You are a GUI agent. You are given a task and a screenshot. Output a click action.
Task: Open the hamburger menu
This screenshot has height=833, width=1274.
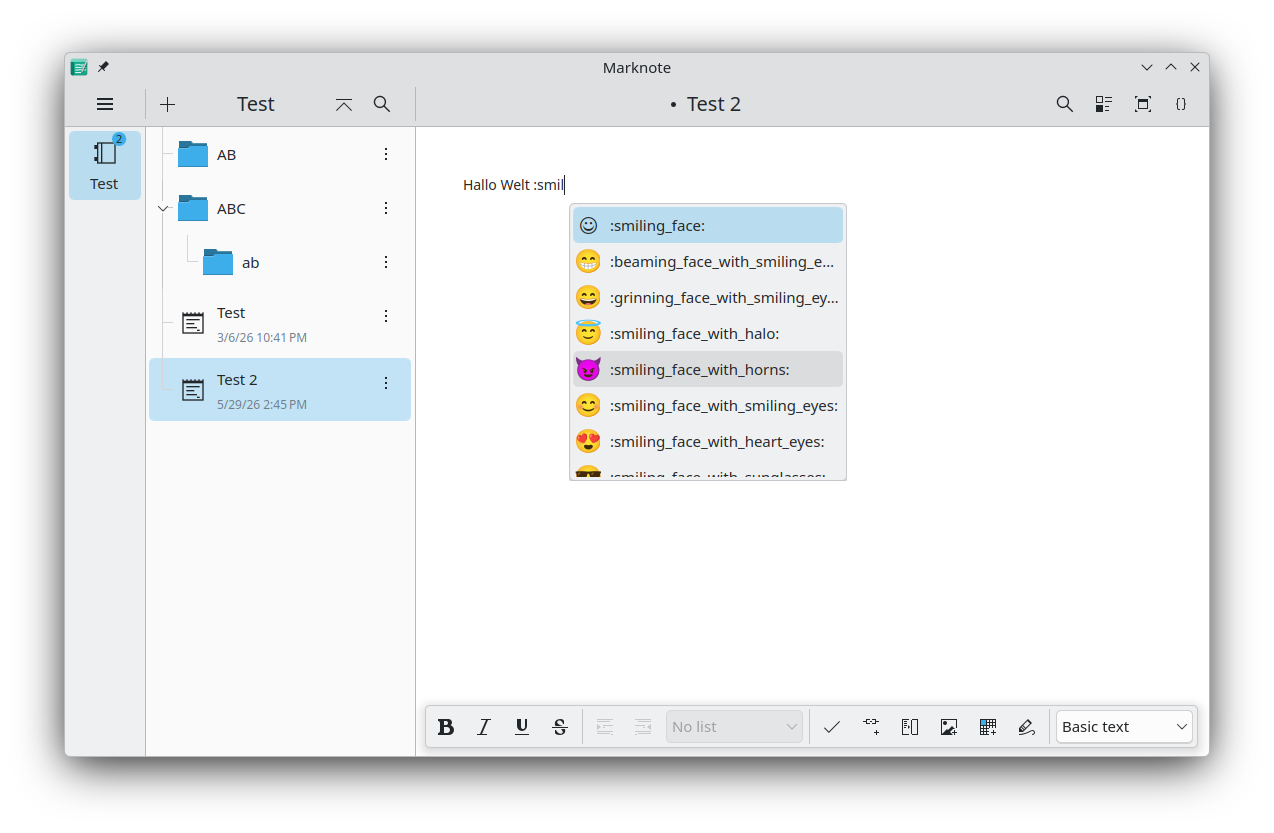pyautogui.click(x=105, y=104)
